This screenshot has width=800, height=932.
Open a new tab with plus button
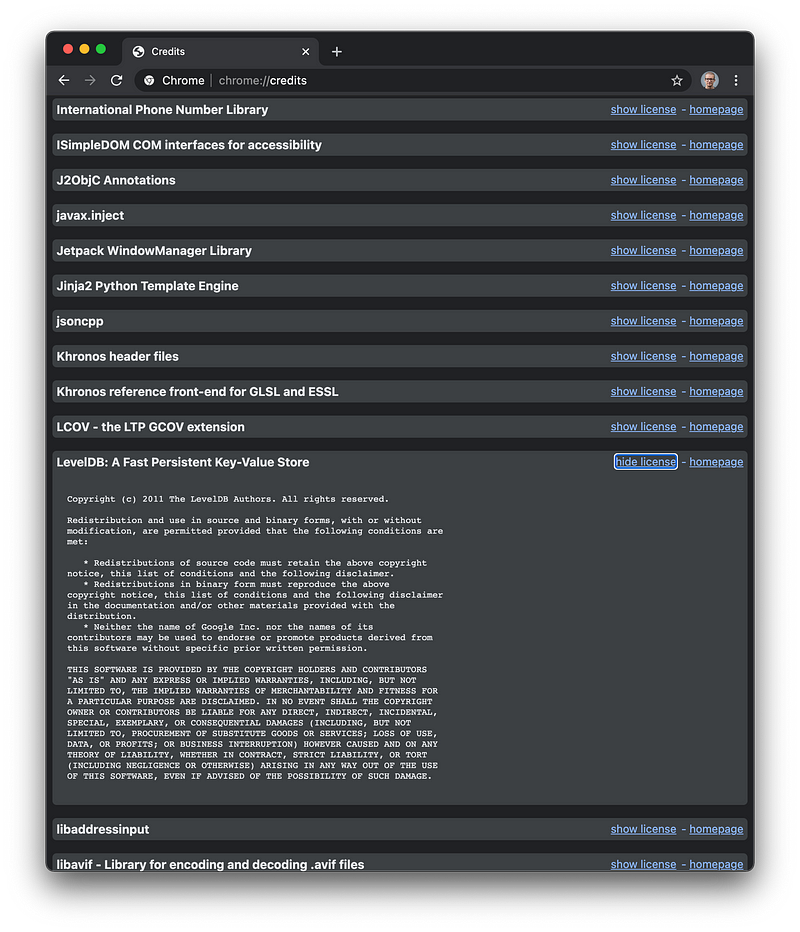(336, 52)
